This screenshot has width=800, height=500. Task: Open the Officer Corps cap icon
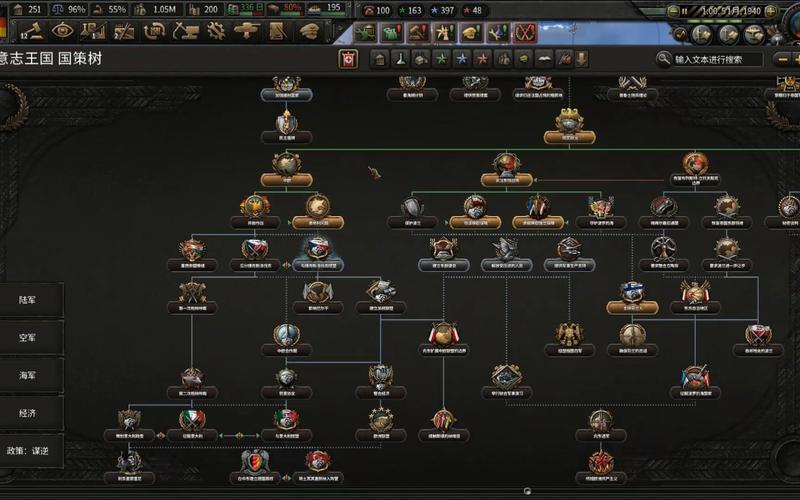pyautogui.click(x=308, y=31)
